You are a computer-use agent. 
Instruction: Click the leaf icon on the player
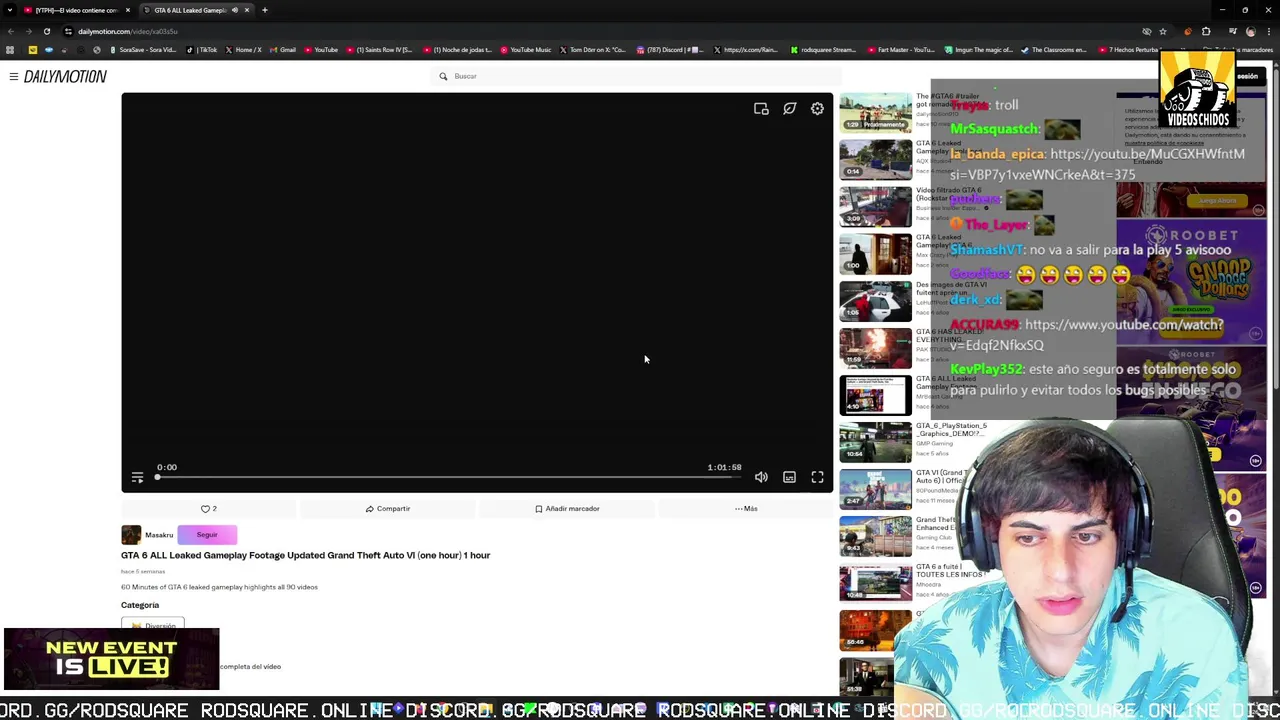click(x=789, y=109)
